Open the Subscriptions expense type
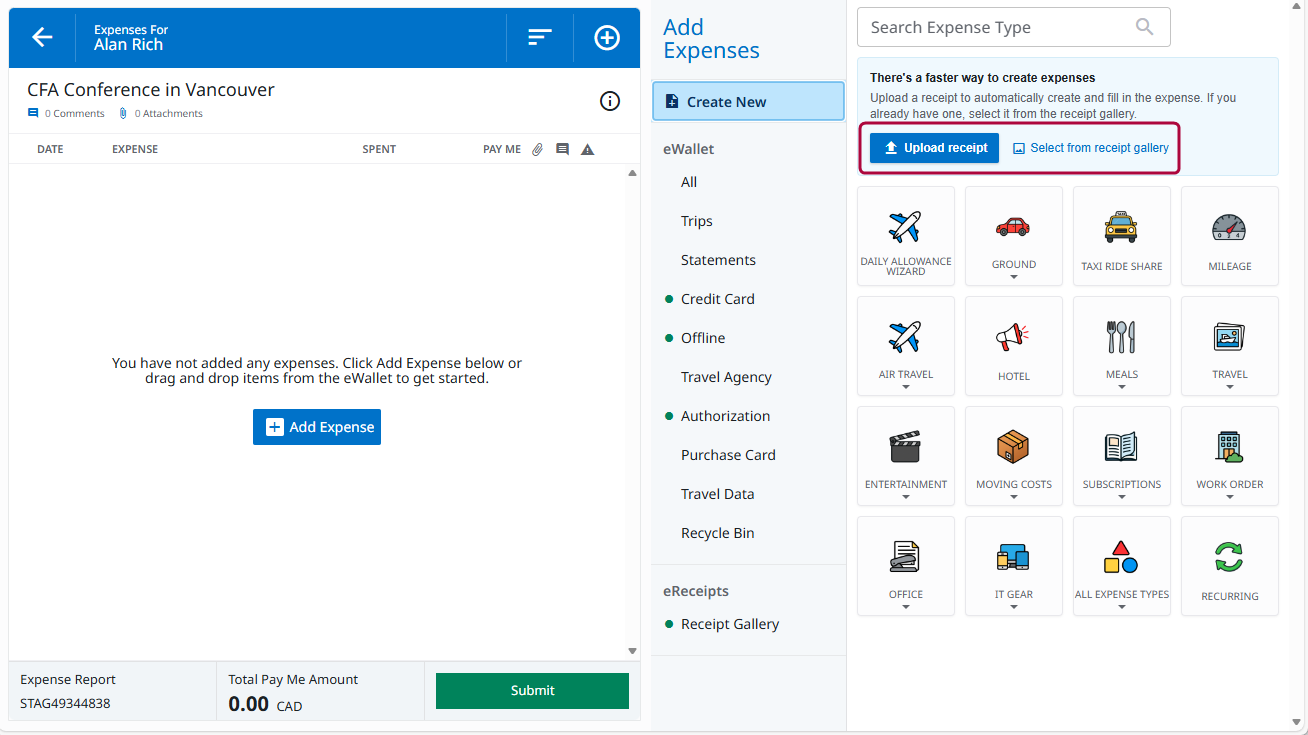The height and width of the screenshot is (735, 1308). pos(1121,450)
